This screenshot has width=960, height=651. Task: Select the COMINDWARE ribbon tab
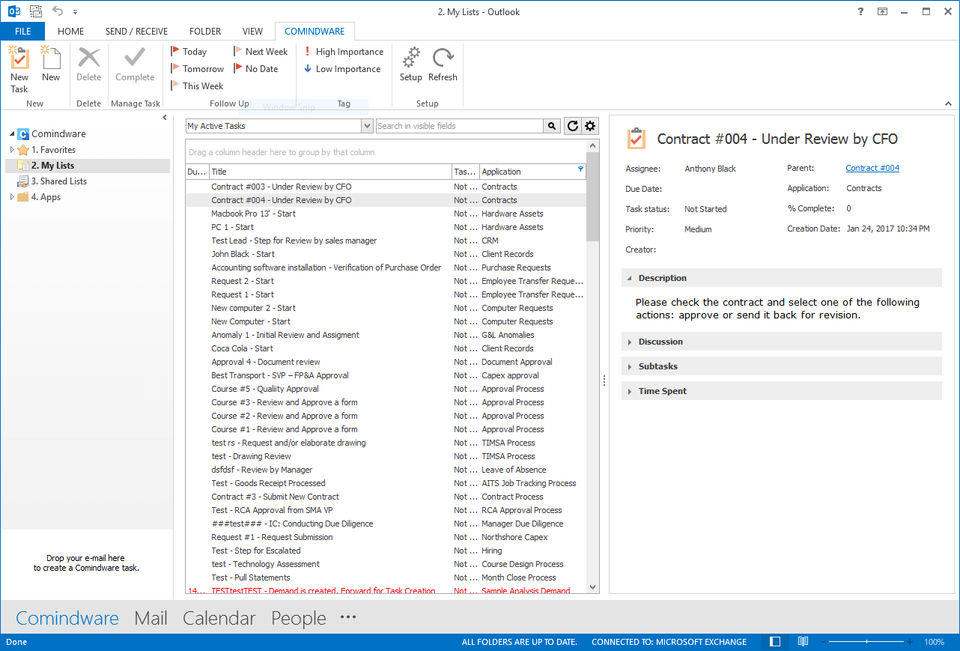pos(315,31)
